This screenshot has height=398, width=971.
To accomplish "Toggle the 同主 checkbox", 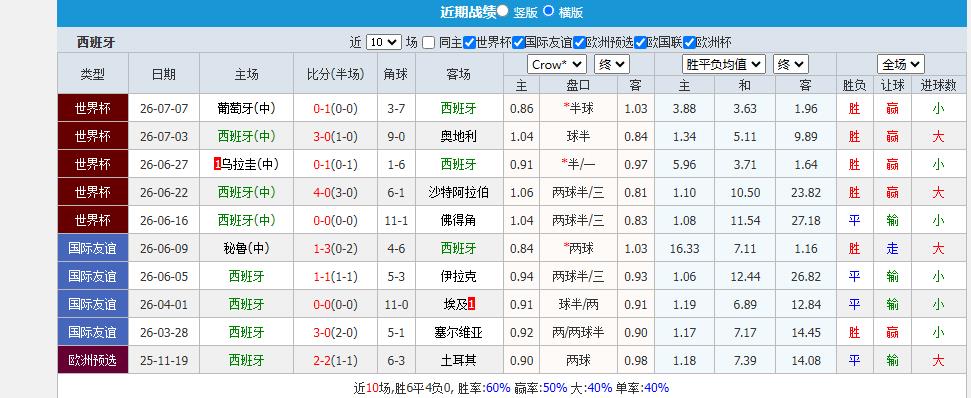I will click(x=429, y=43).
